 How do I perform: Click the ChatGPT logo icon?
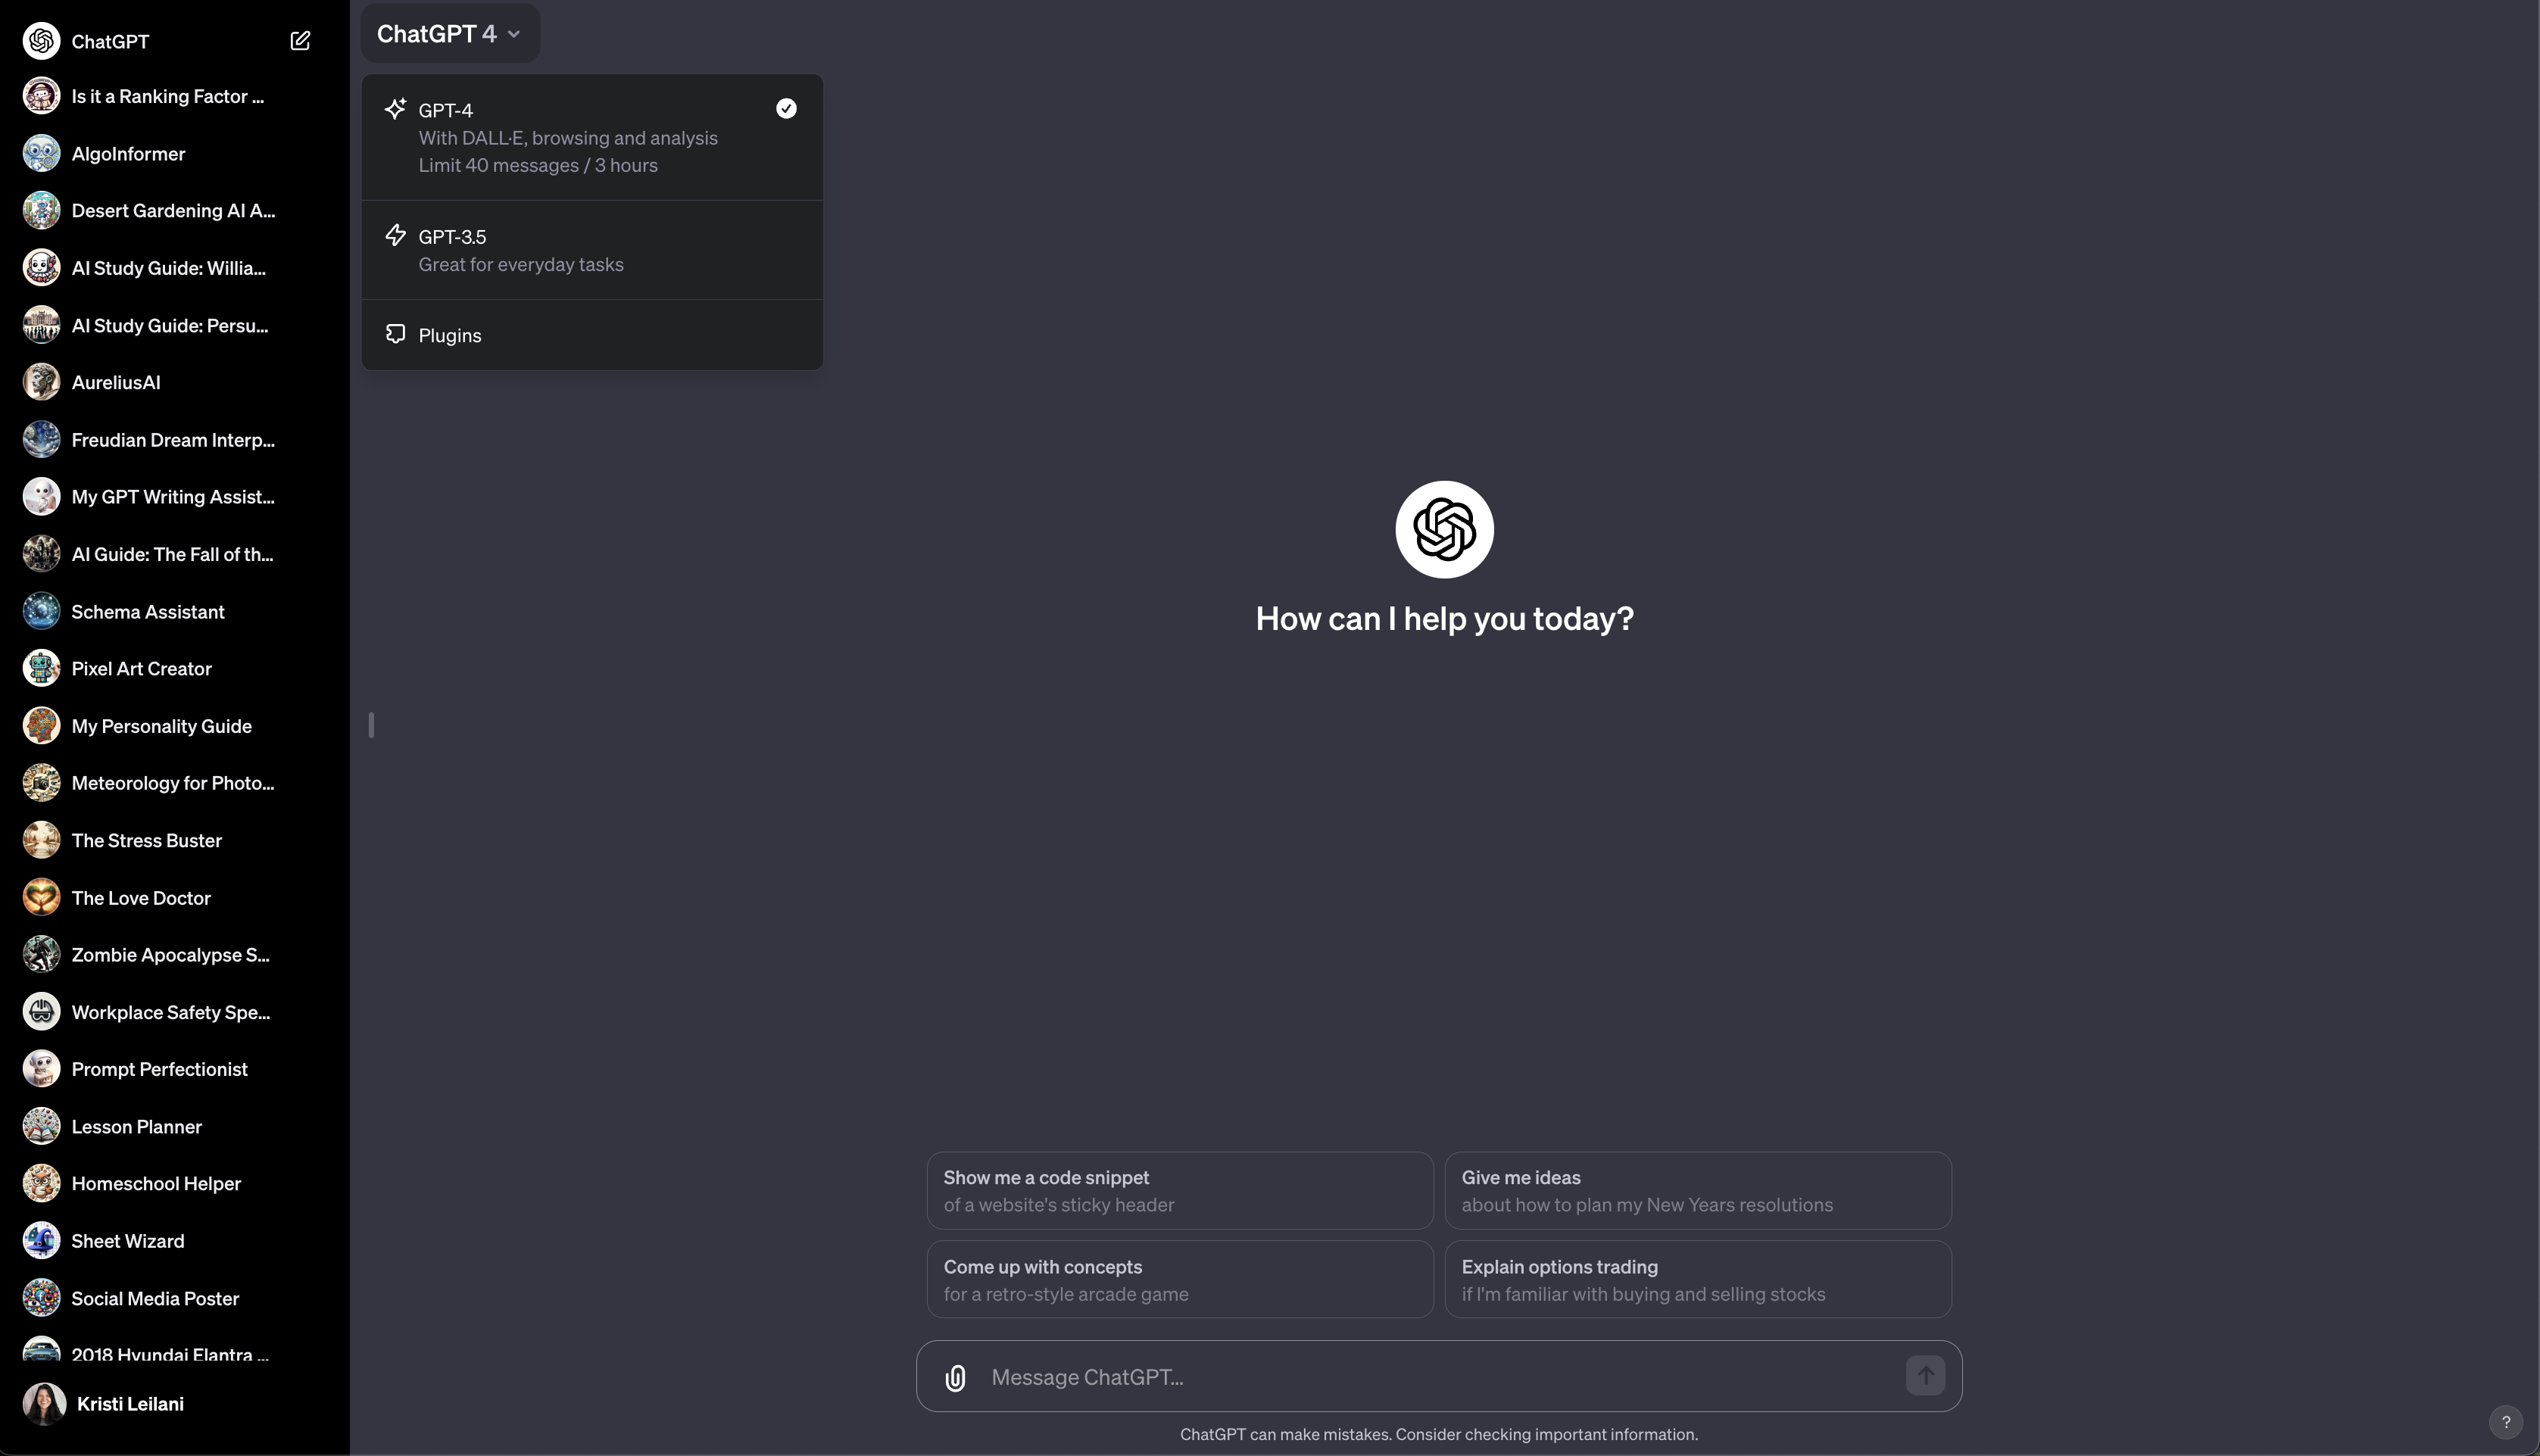point(1444,530)
